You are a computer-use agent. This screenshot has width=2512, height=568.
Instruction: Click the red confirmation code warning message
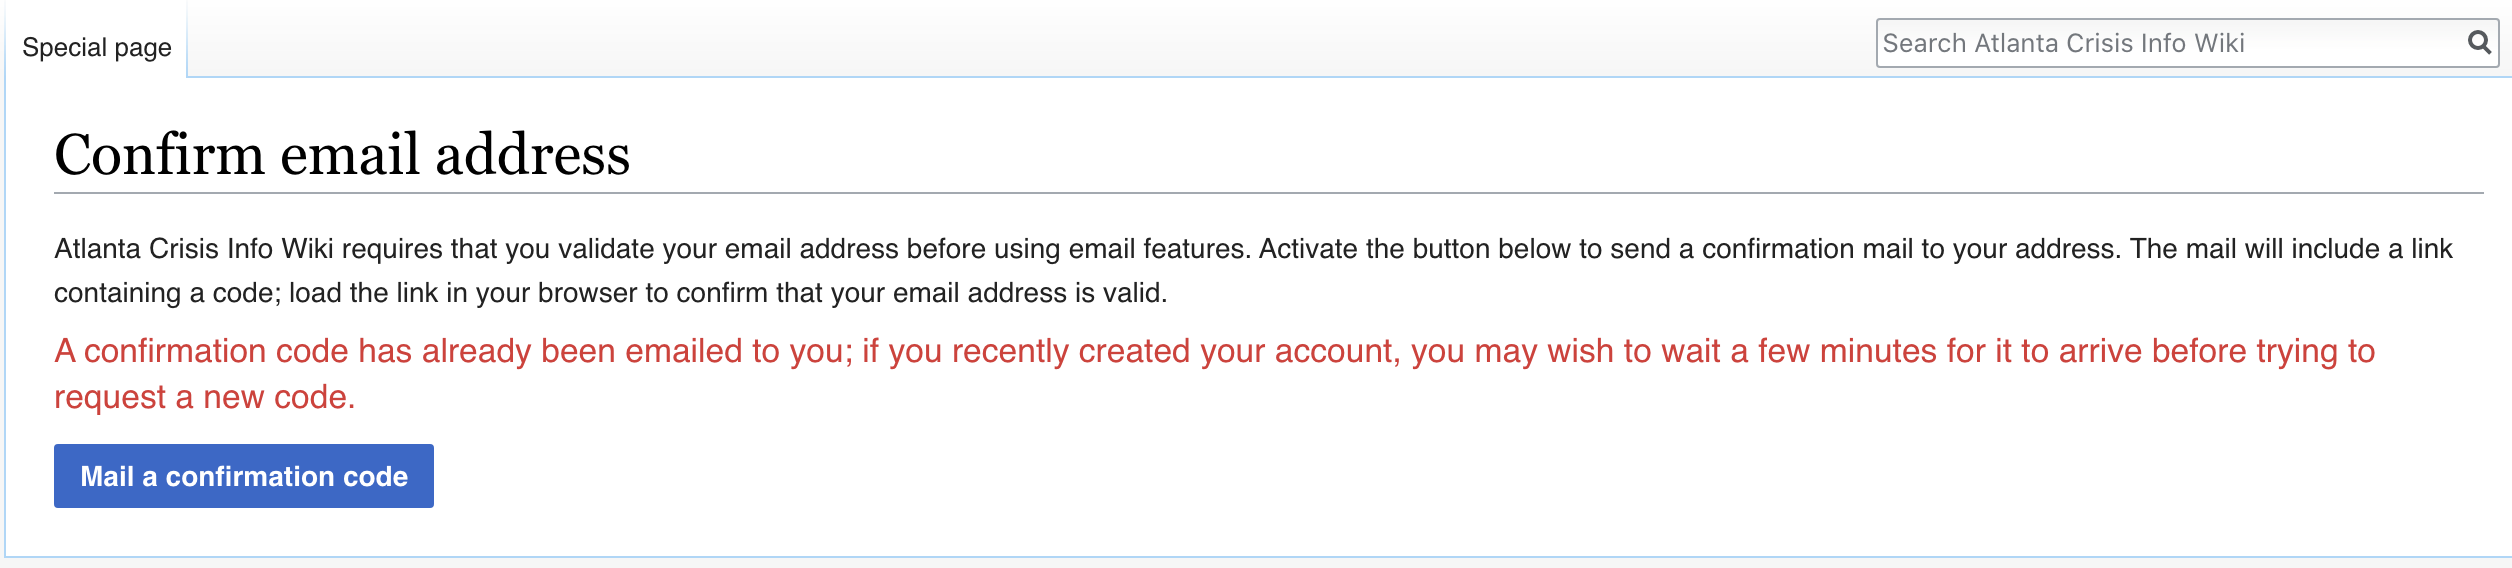tap(1214, 374)
